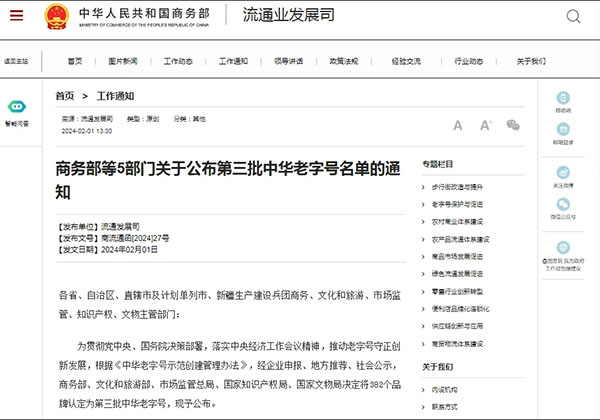
Task: Open the 经验交流 nav tab
Action: [407, 61]
